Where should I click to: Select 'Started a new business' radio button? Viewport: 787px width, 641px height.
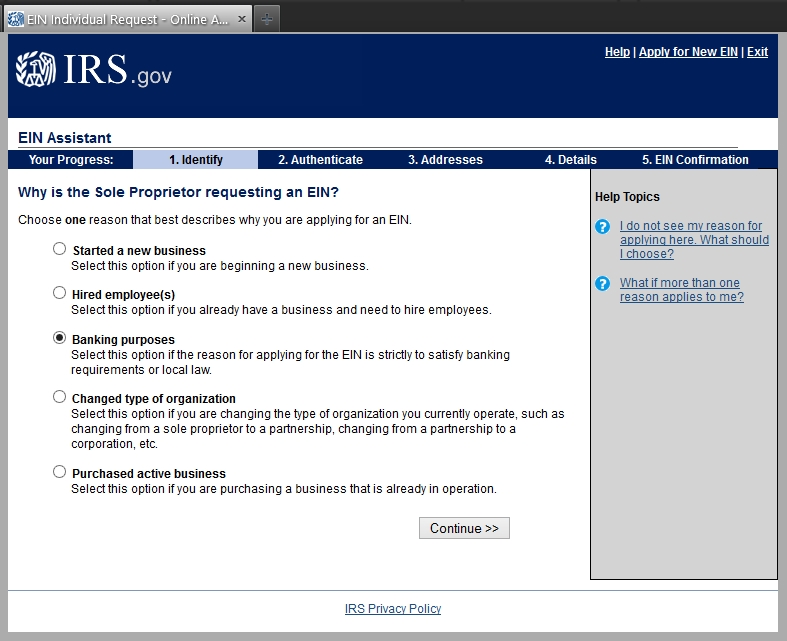pos(59,248)
